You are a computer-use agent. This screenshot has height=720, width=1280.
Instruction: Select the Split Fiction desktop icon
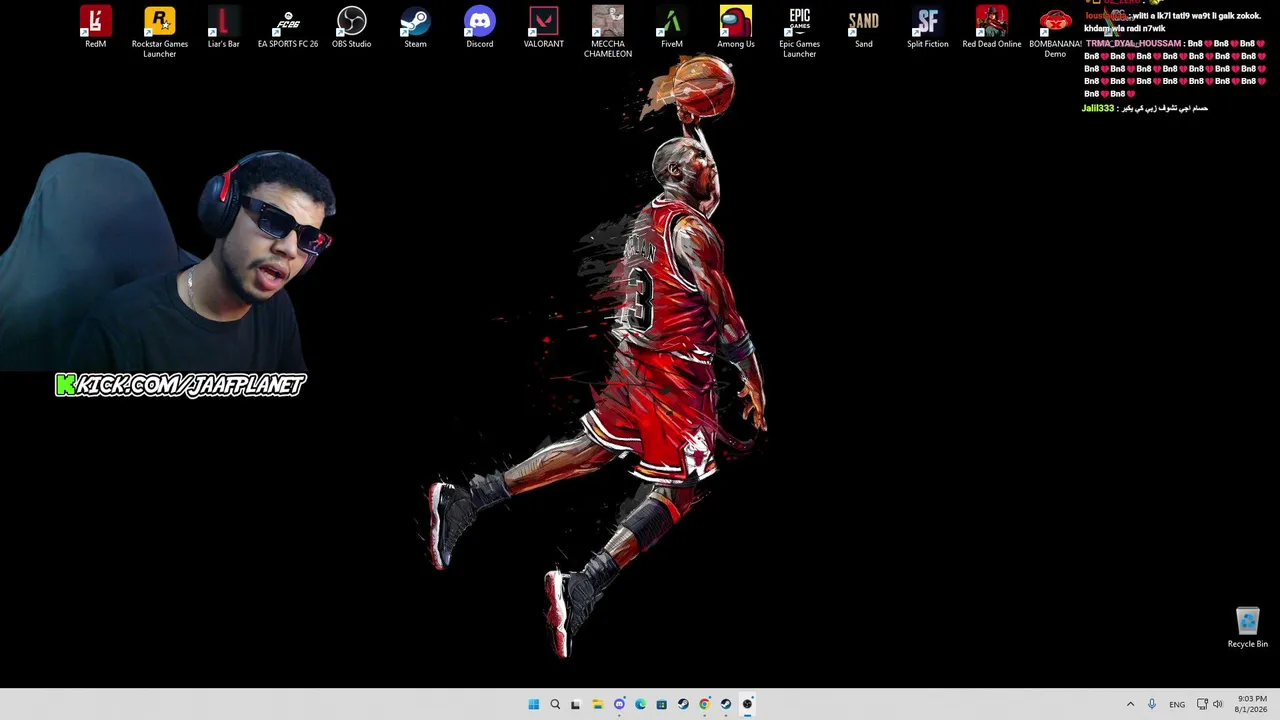click(x=928, y=28)
